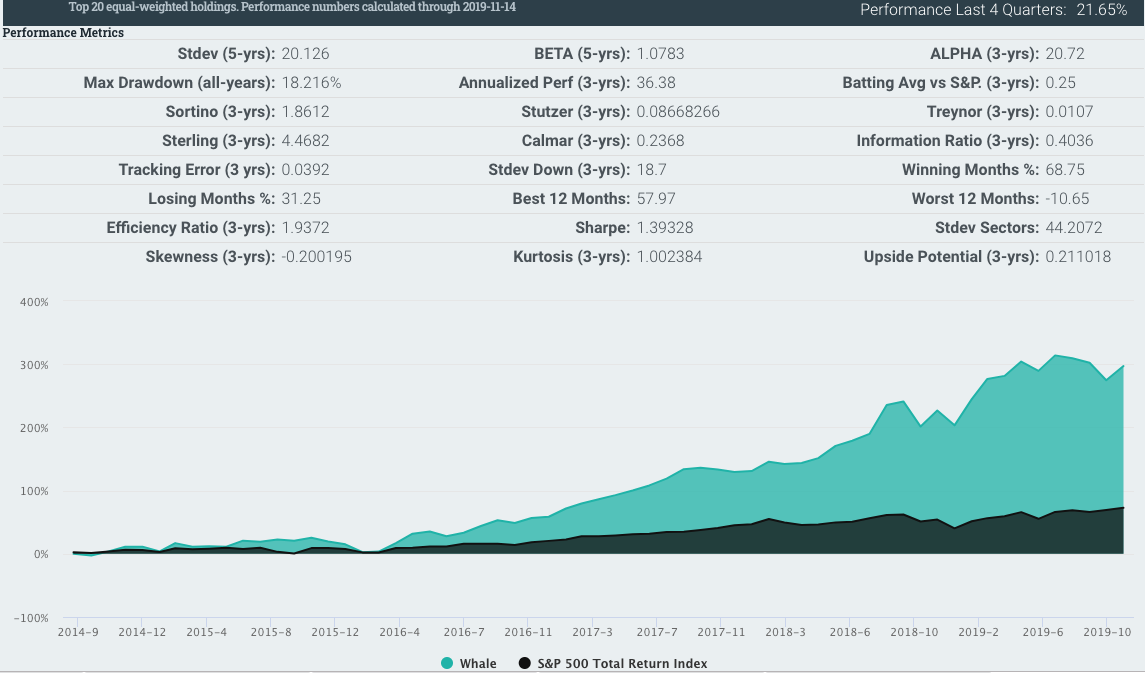Click the Losing Months % value 31.25
Viewport: 1145px width, 673px height.
tap(301, 199)
